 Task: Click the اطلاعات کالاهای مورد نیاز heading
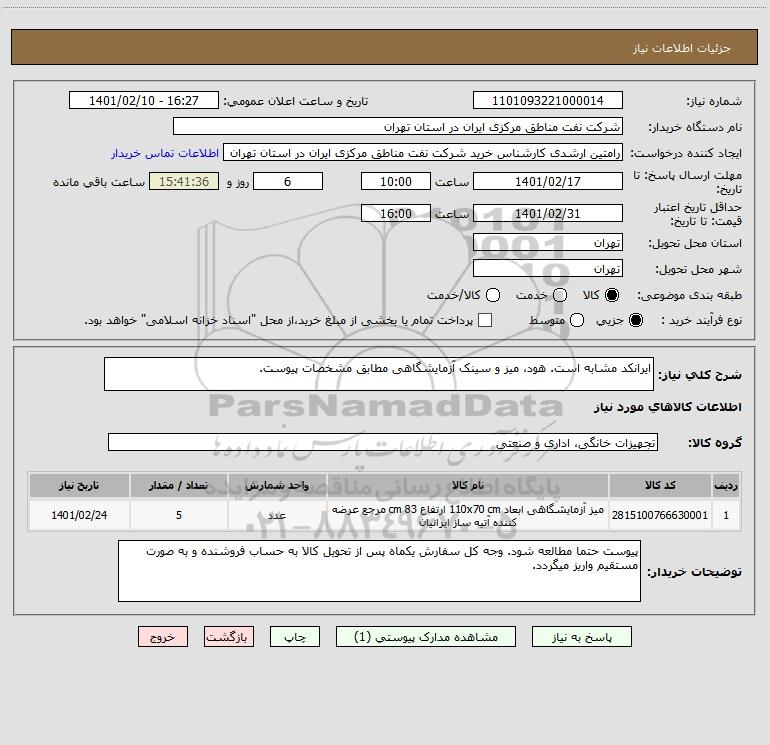pyautogui.click(x=667, y=407)
